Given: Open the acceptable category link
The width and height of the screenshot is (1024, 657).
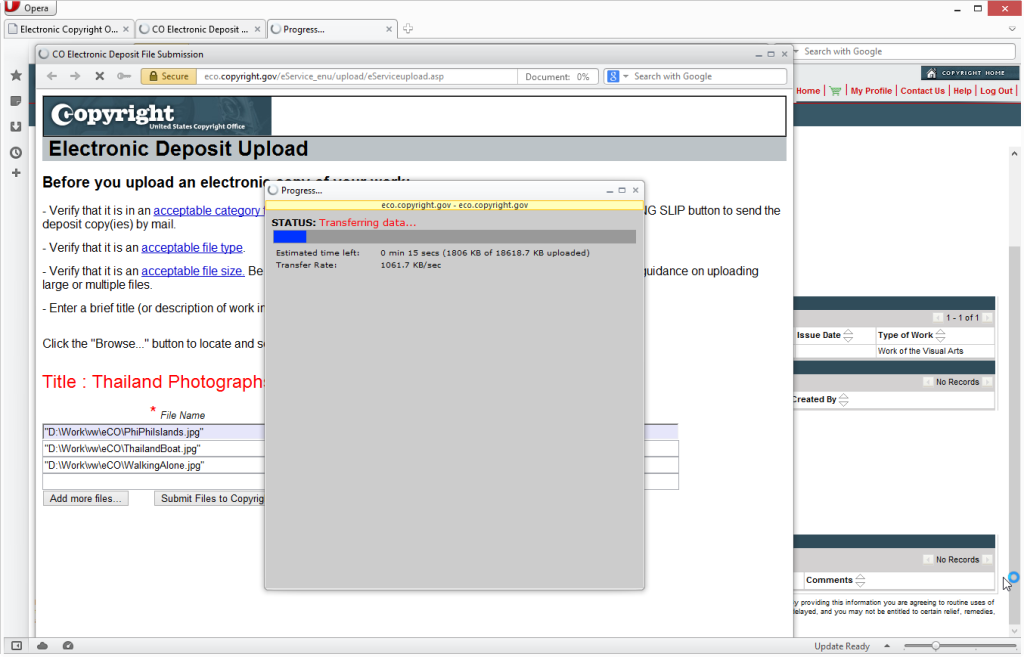Looking at the screenshot, I should click(x=208, y=211).
